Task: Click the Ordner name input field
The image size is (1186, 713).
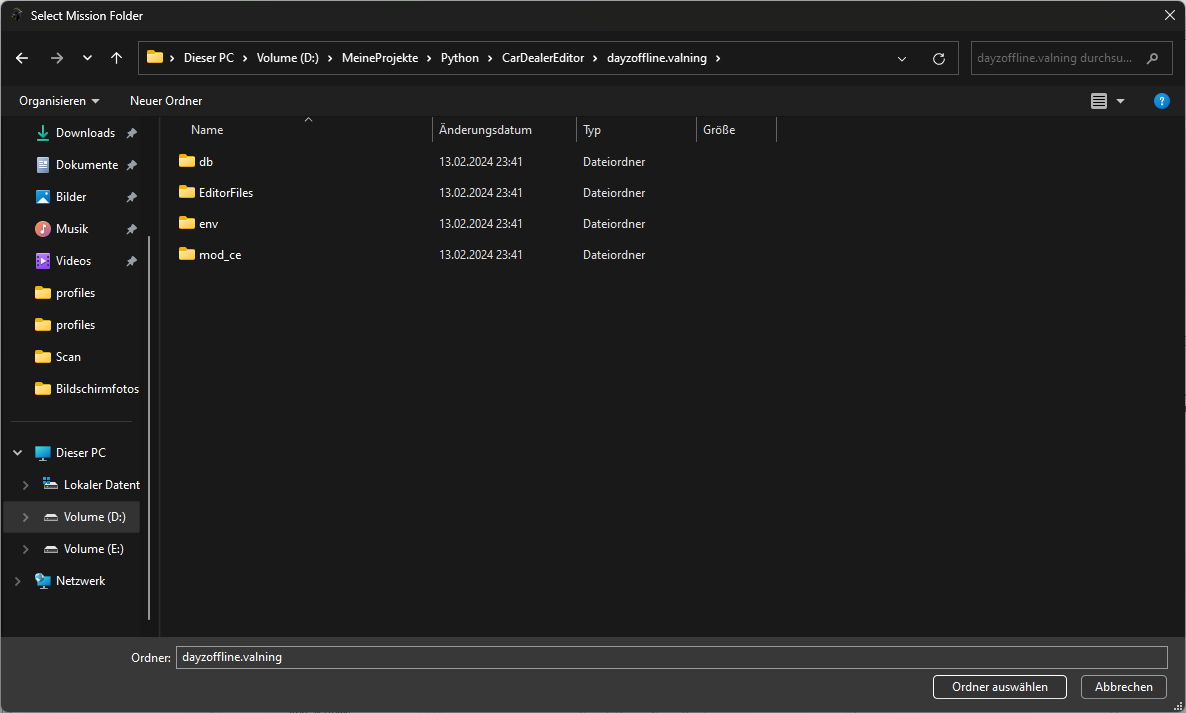Action: click(670, 657)
